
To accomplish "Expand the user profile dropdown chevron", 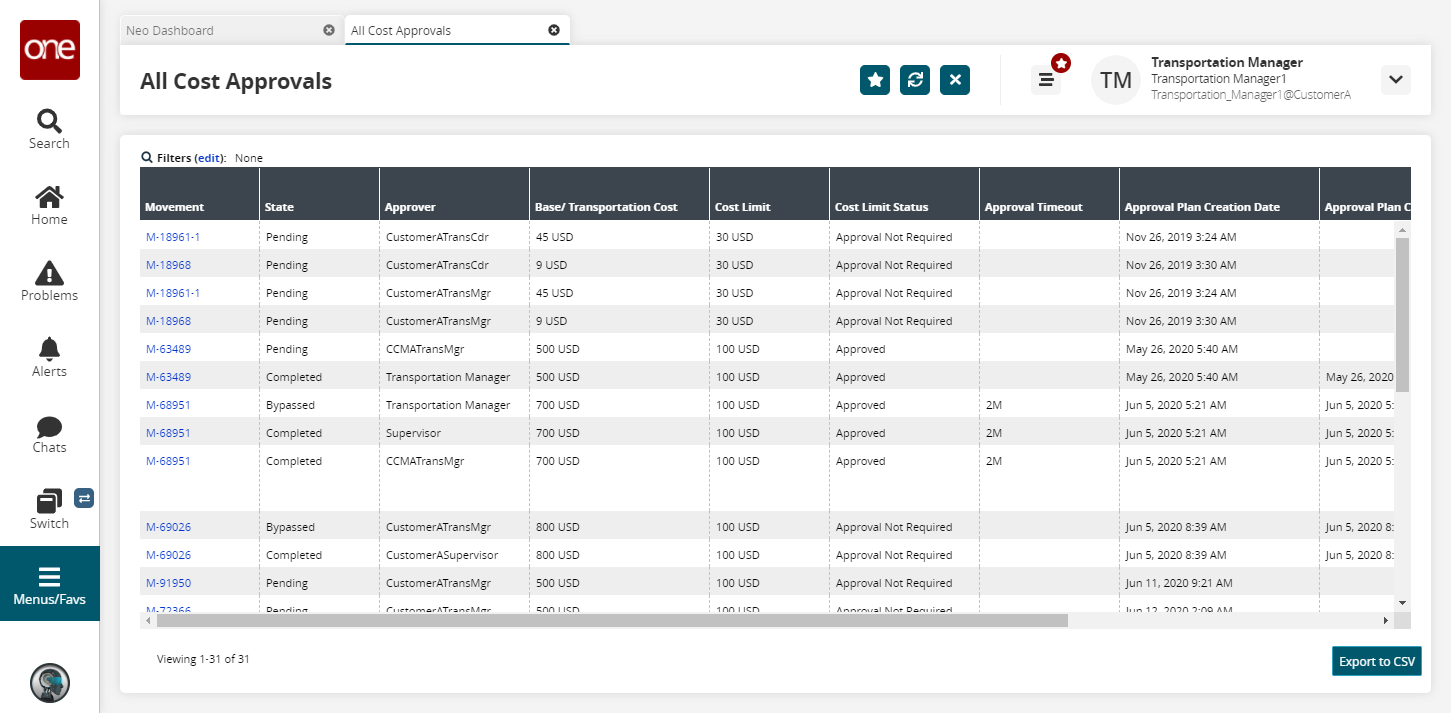I will click(x=1395, y=80).
